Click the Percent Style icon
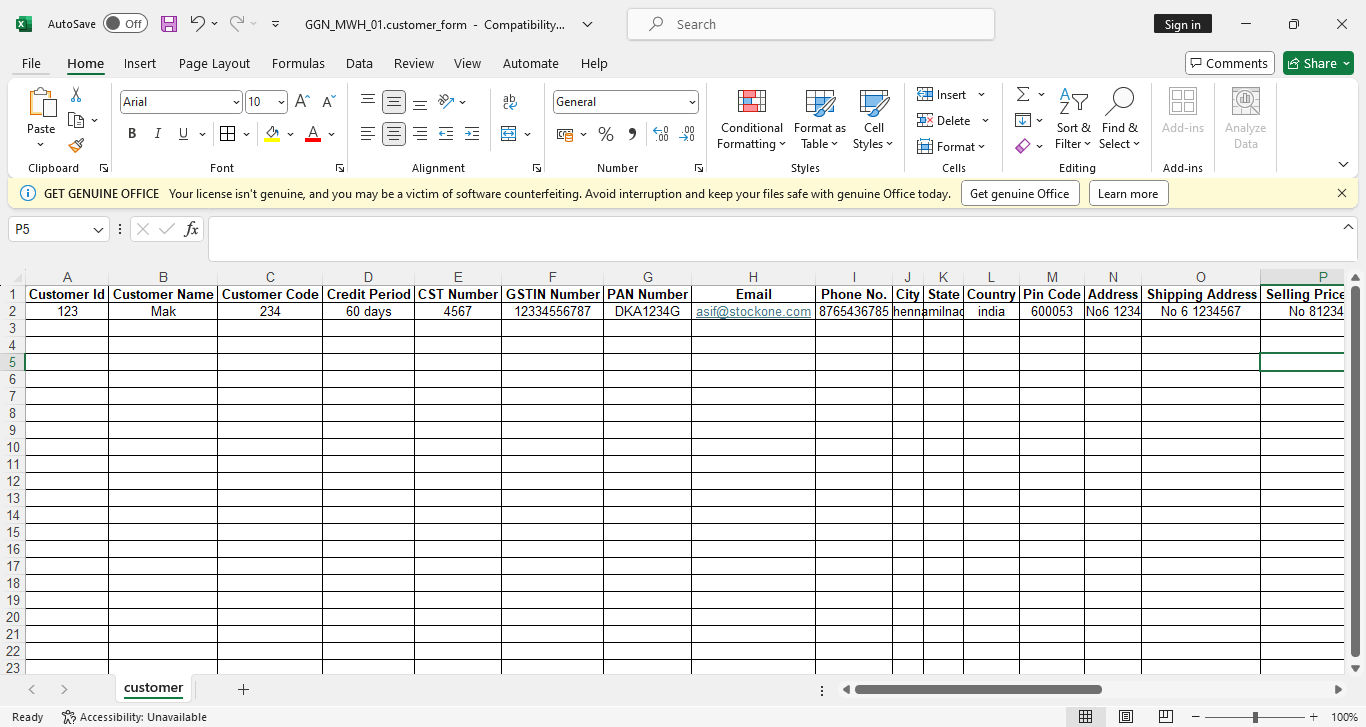 605,134
